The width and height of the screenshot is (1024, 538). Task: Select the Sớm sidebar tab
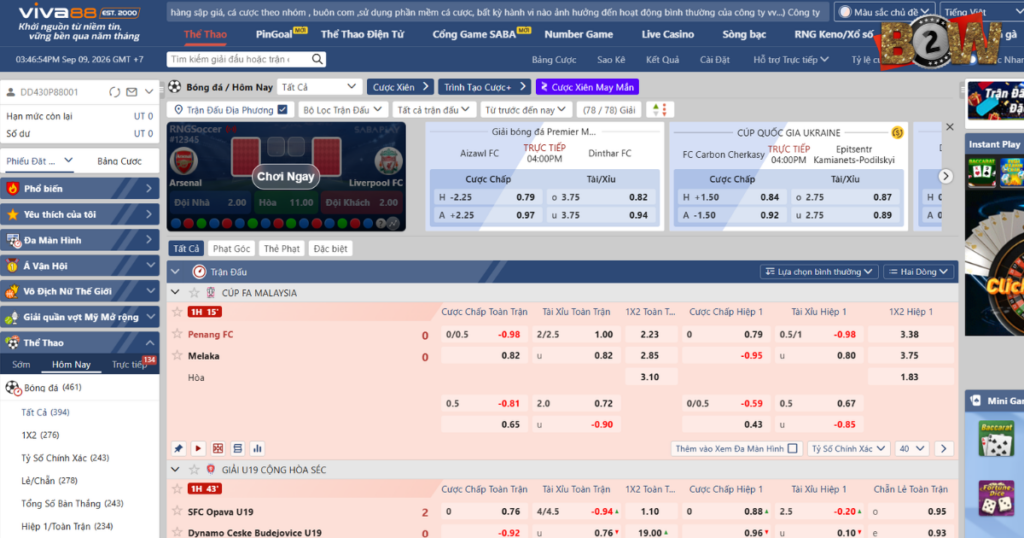(x=21, y=364)
